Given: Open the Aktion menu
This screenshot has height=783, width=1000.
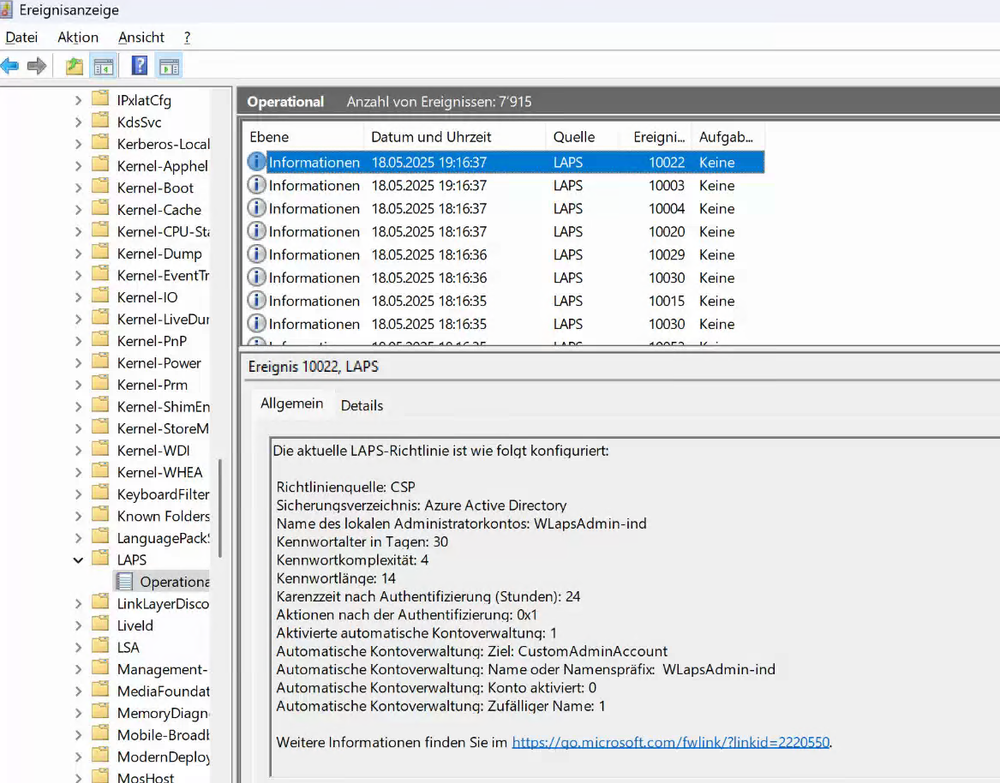Looking at the screenshot, I should 77,37.
